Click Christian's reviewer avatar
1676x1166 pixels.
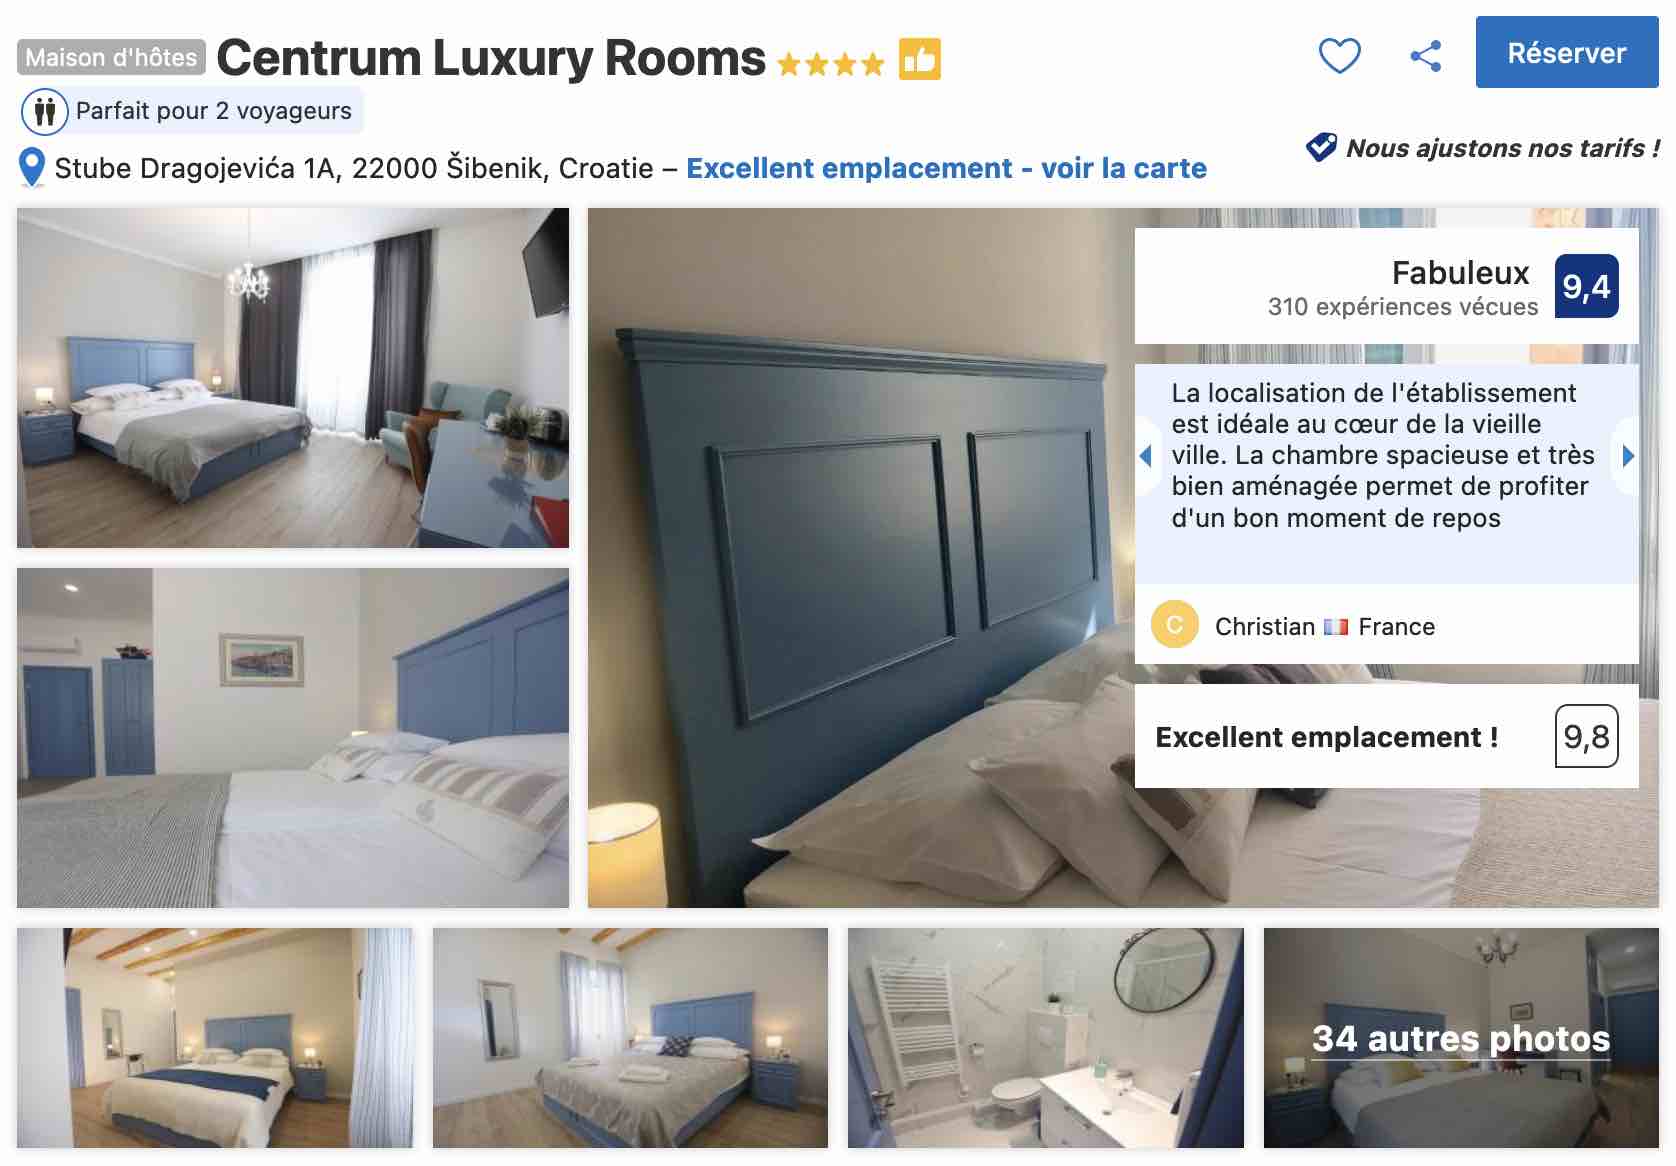(1174, 625)
